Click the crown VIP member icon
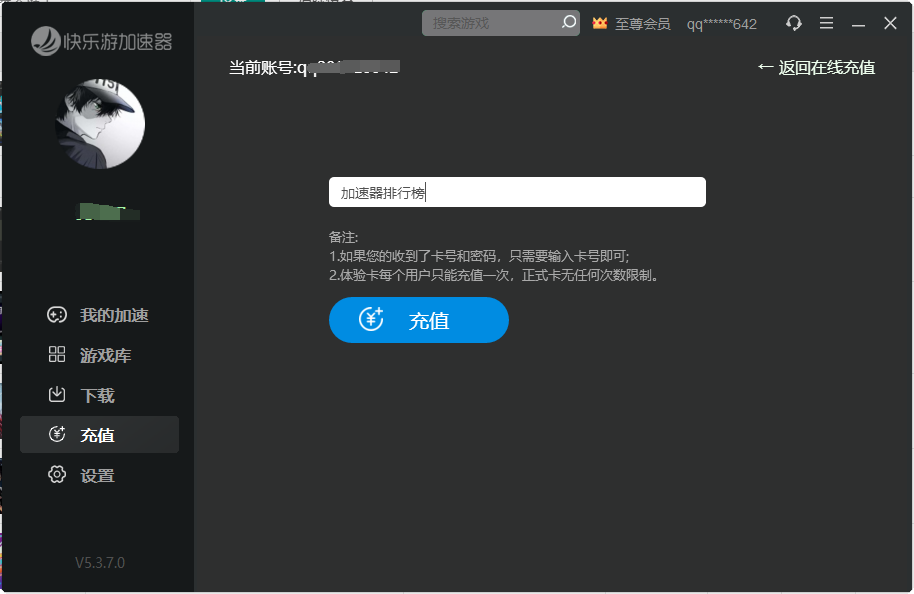The image size is (914, 594). 600,23
